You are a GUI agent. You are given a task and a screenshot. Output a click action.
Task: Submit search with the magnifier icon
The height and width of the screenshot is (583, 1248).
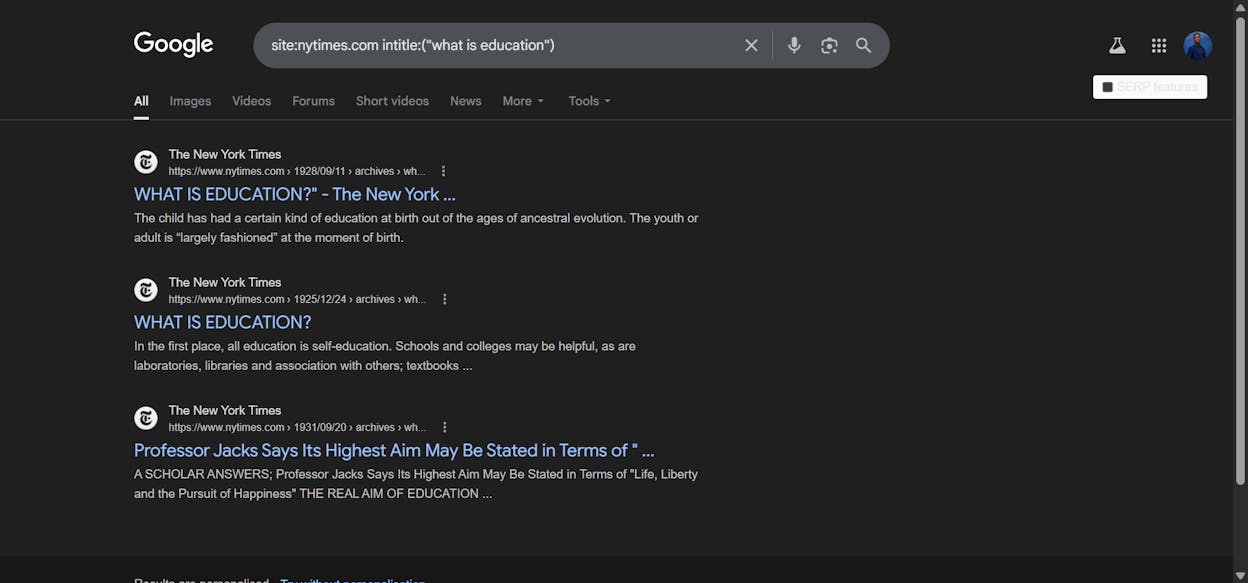coord(864,45)
